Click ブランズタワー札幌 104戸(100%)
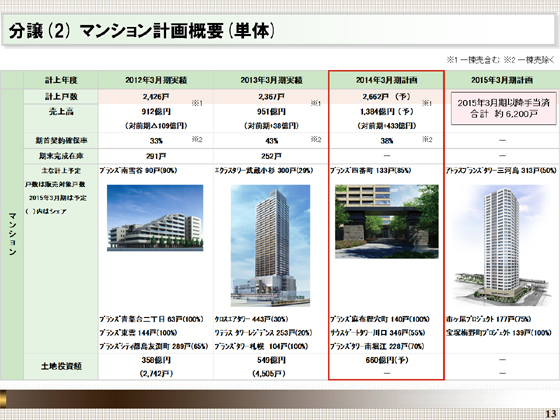Image resolution: width=560 pixels, height=420 pixels. [x=261, y=346]
